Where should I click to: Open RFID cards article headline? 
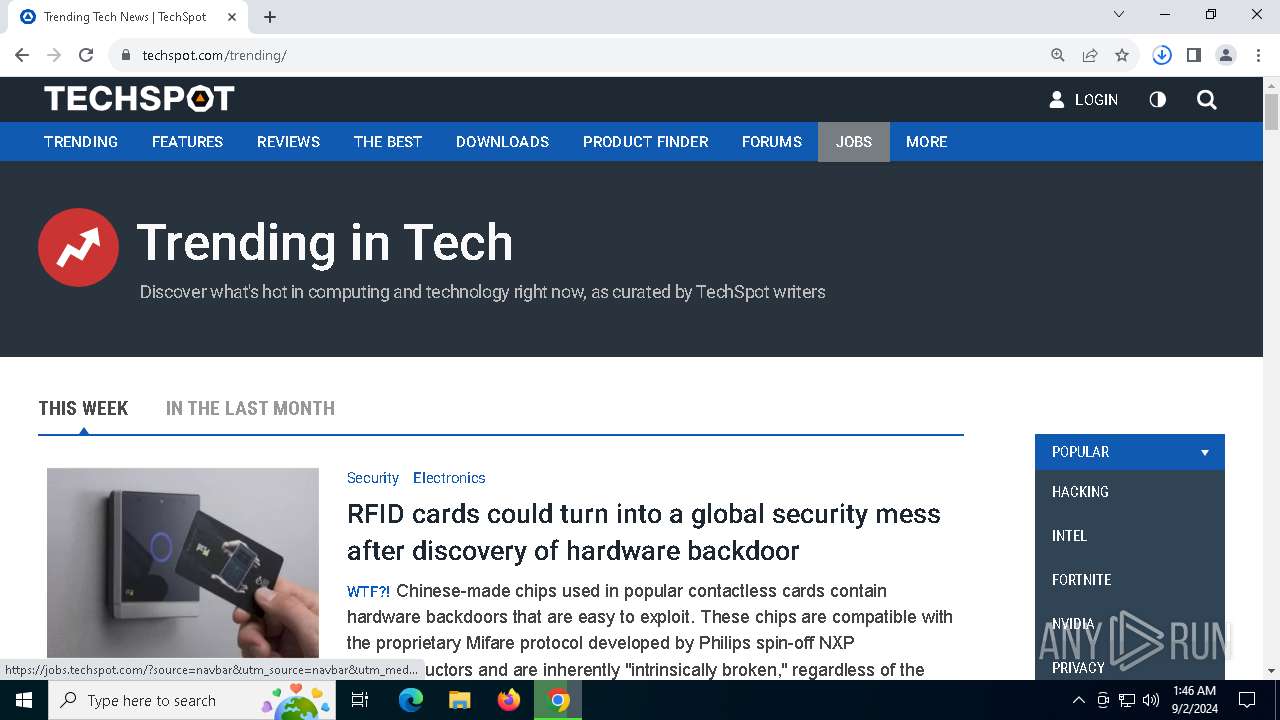tap(644, 532)
